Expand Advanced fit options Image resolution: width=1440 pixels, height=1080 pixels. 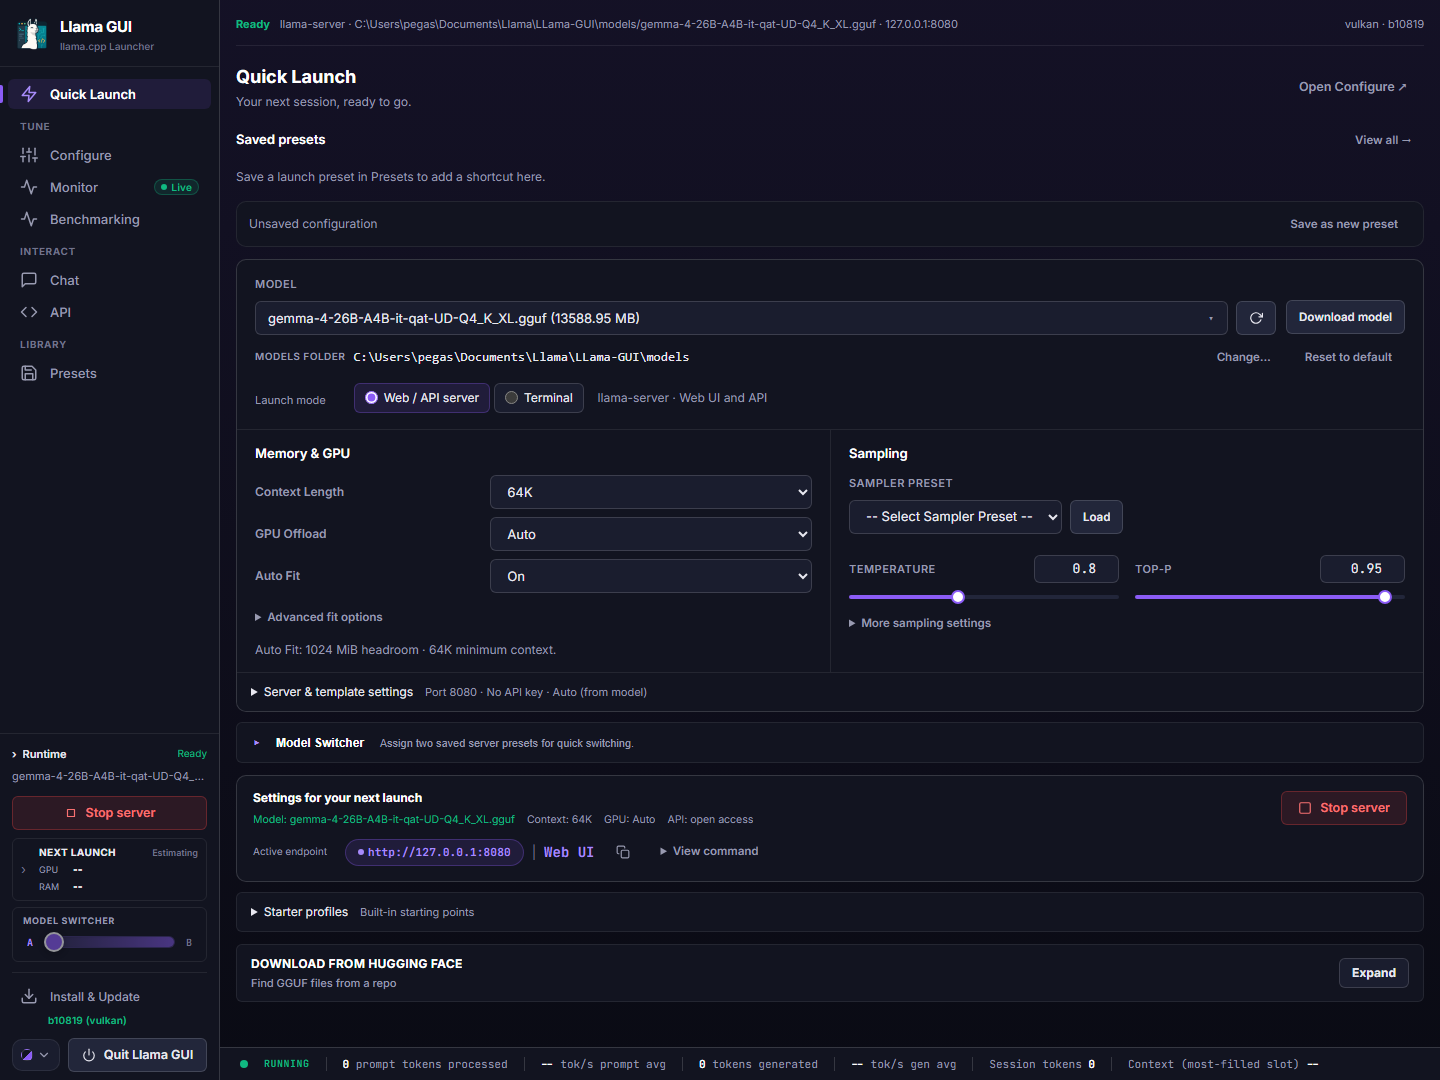click(319, 617)
